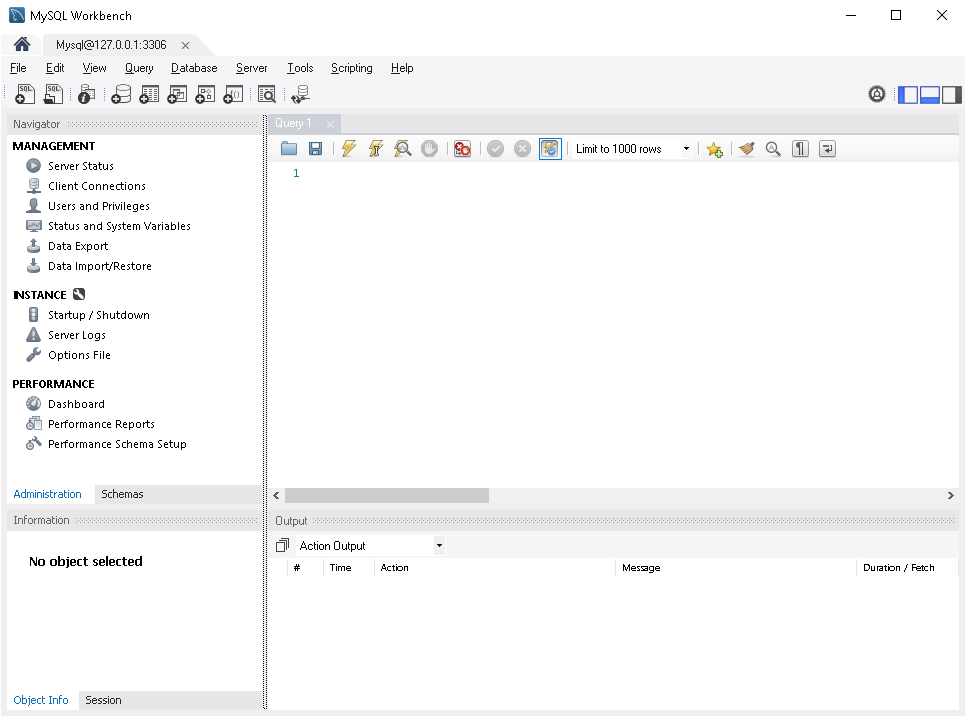Open the Tools menu
Screen dimensions: 966x717
tap(300, 68)
